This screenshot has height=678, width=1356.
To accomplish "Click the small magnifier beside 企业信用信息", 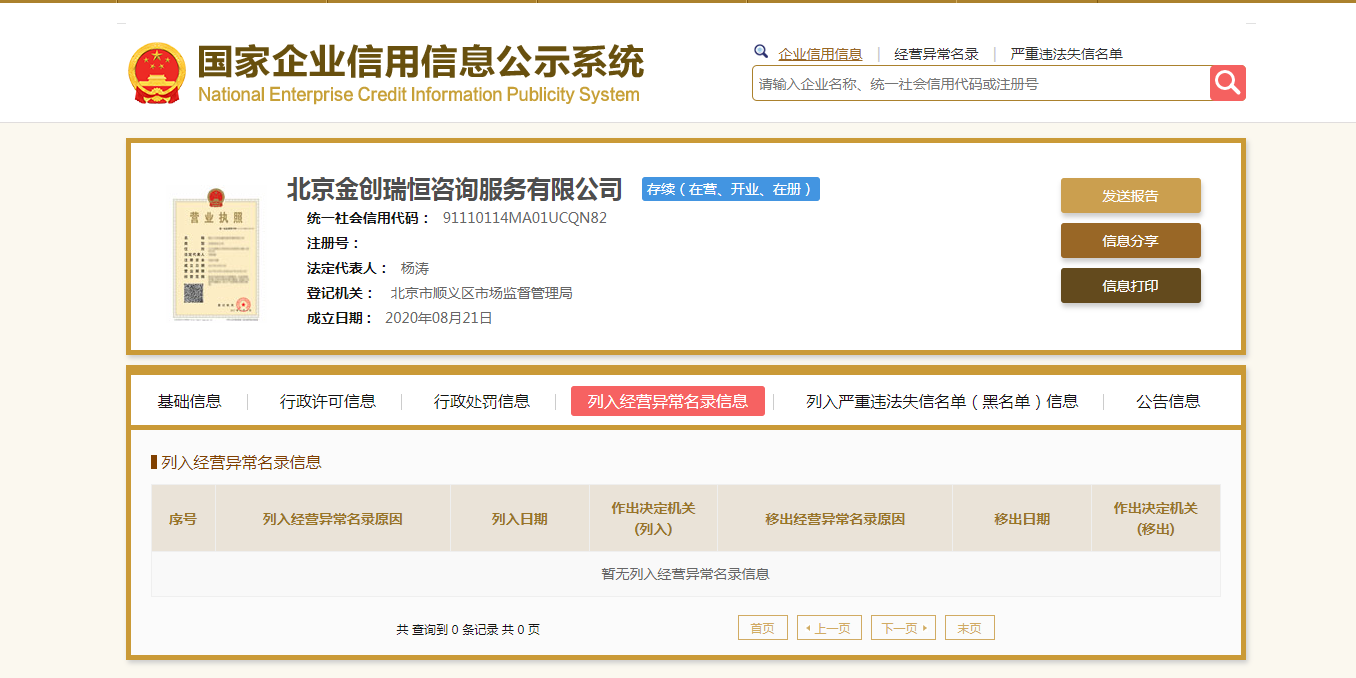I will pos(761,52).
